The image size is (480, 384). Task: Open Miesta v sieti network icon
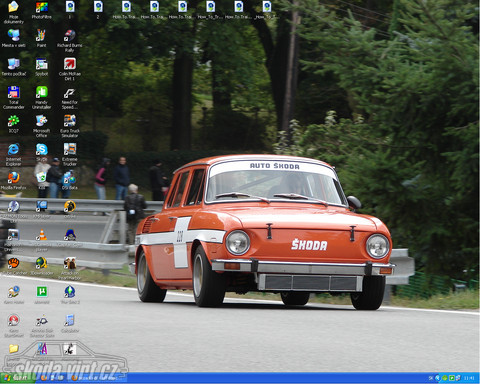13,35
